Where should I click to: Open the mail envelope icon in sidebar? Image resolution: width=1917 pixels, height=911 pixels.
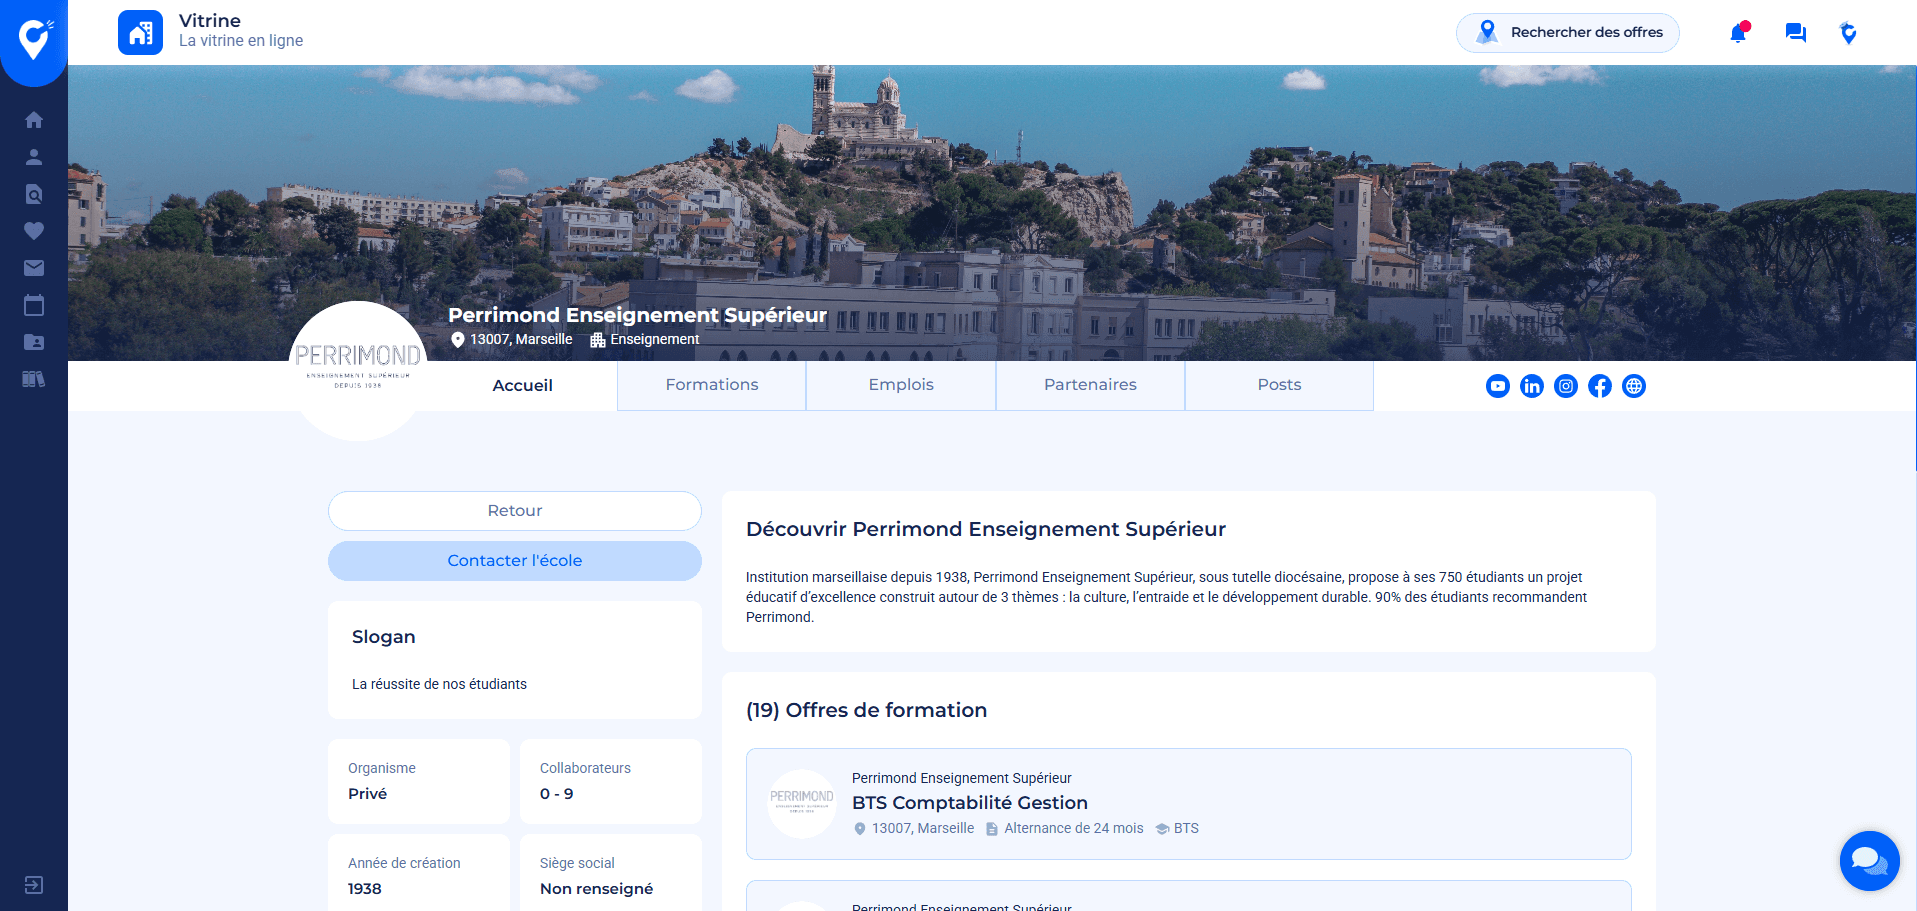(34, 268)
